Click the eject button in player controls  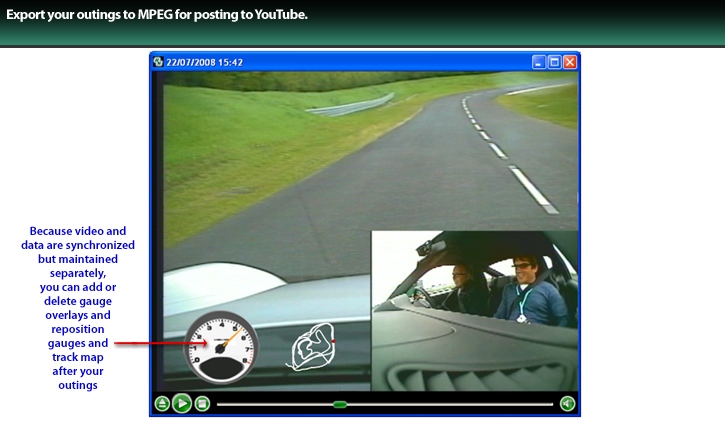pyautogui.click(x=162, y=404)
